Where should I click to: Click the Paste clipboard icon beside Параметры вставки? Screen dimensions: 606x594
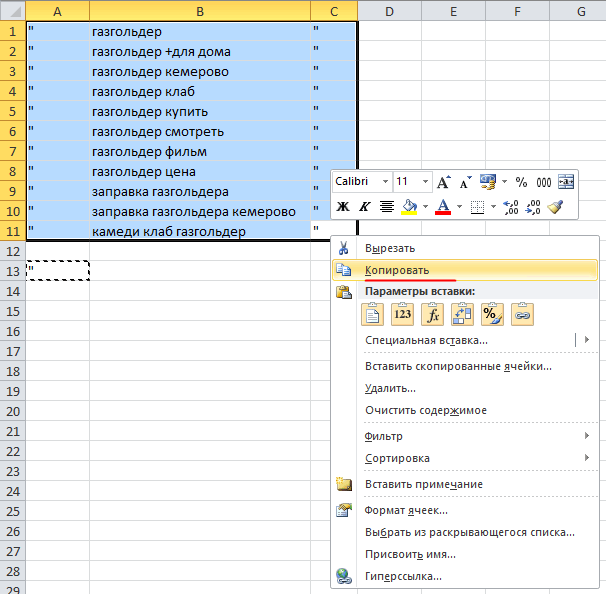click(344, 292)
